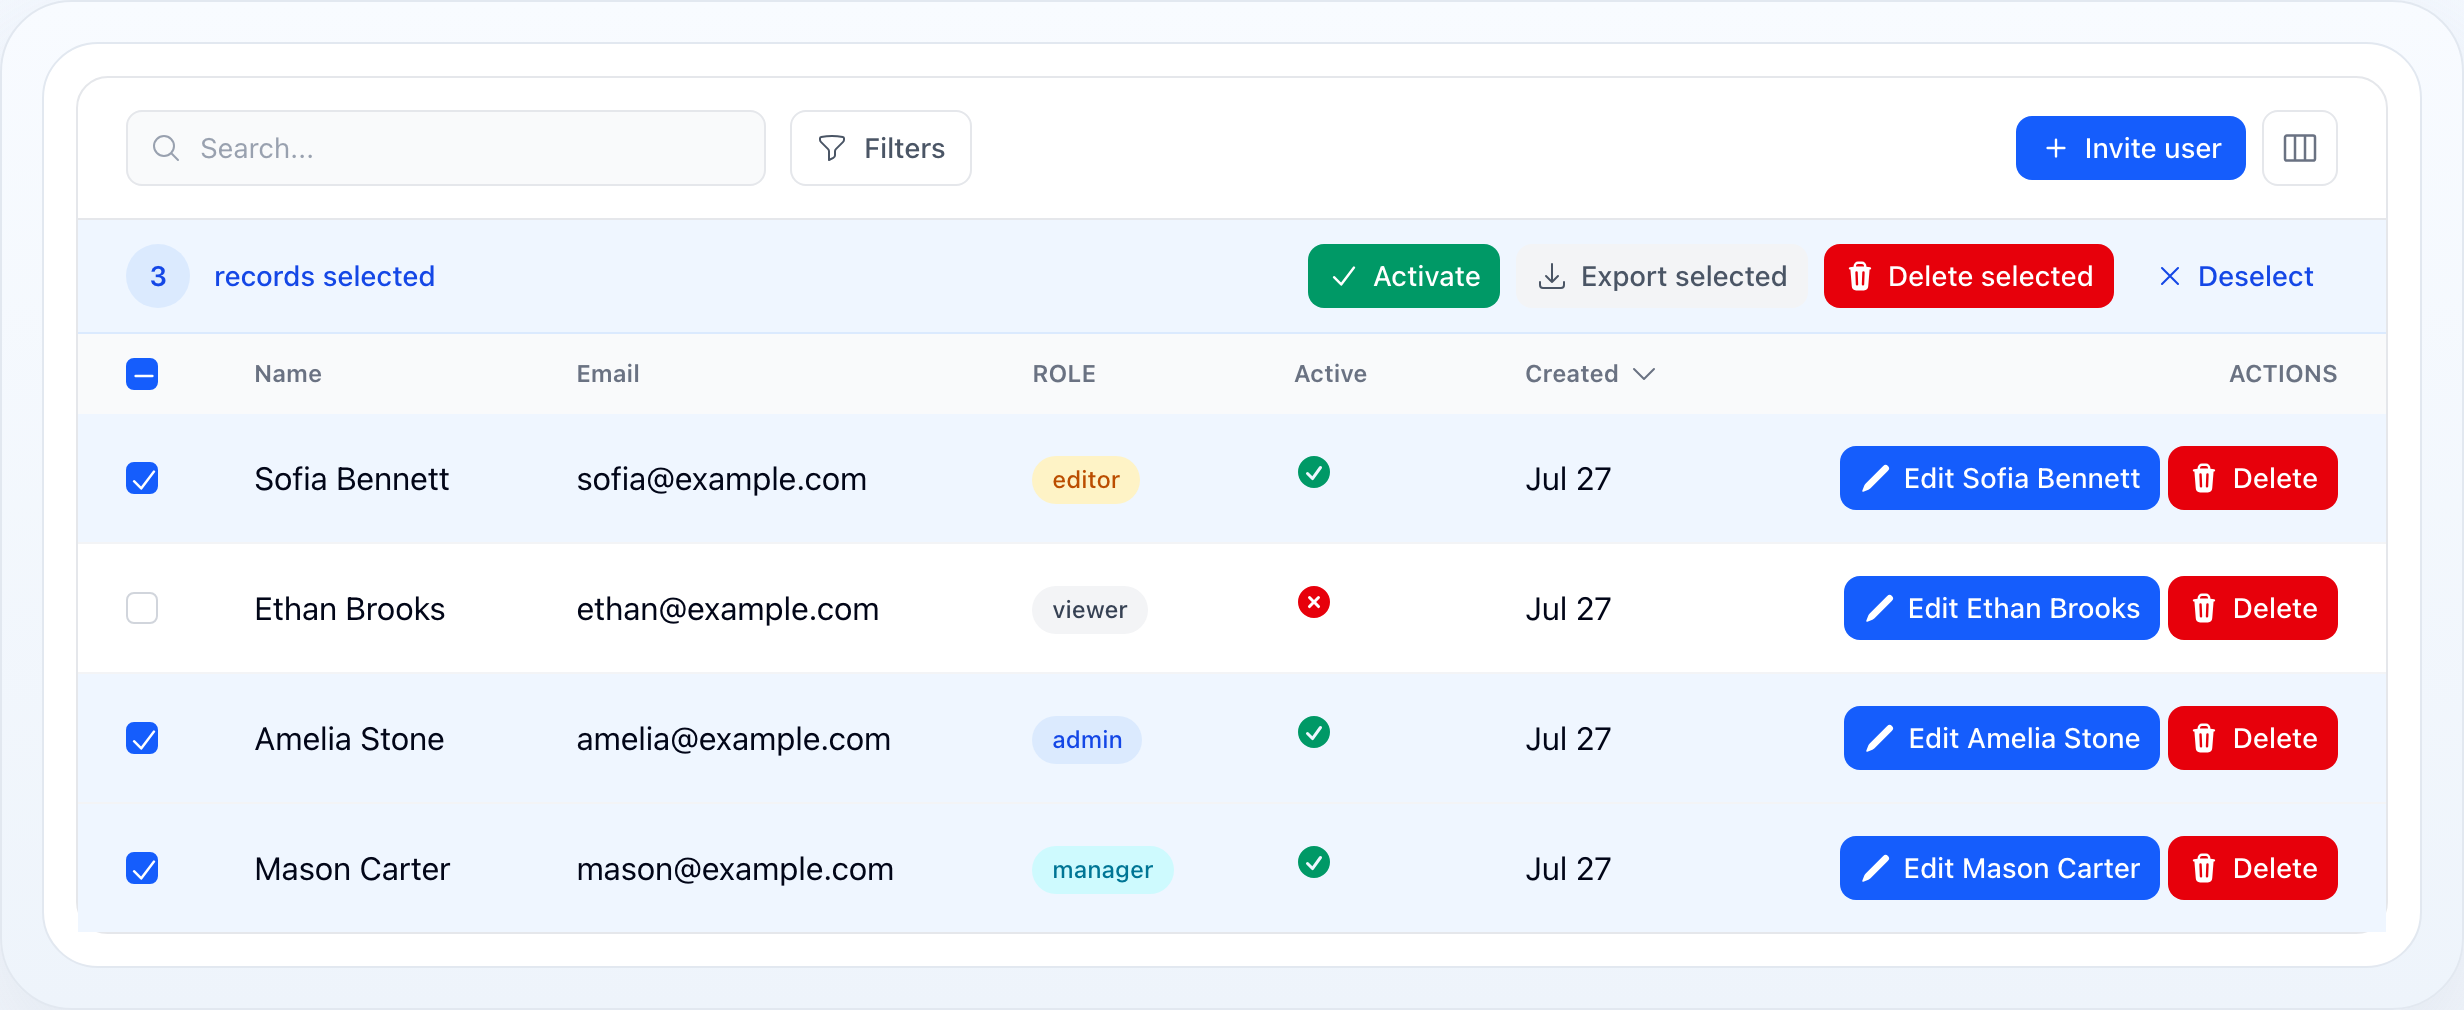Deselect all selected records
The height and width of the screenshot is (1010, 2464).
click(2236, 276)
